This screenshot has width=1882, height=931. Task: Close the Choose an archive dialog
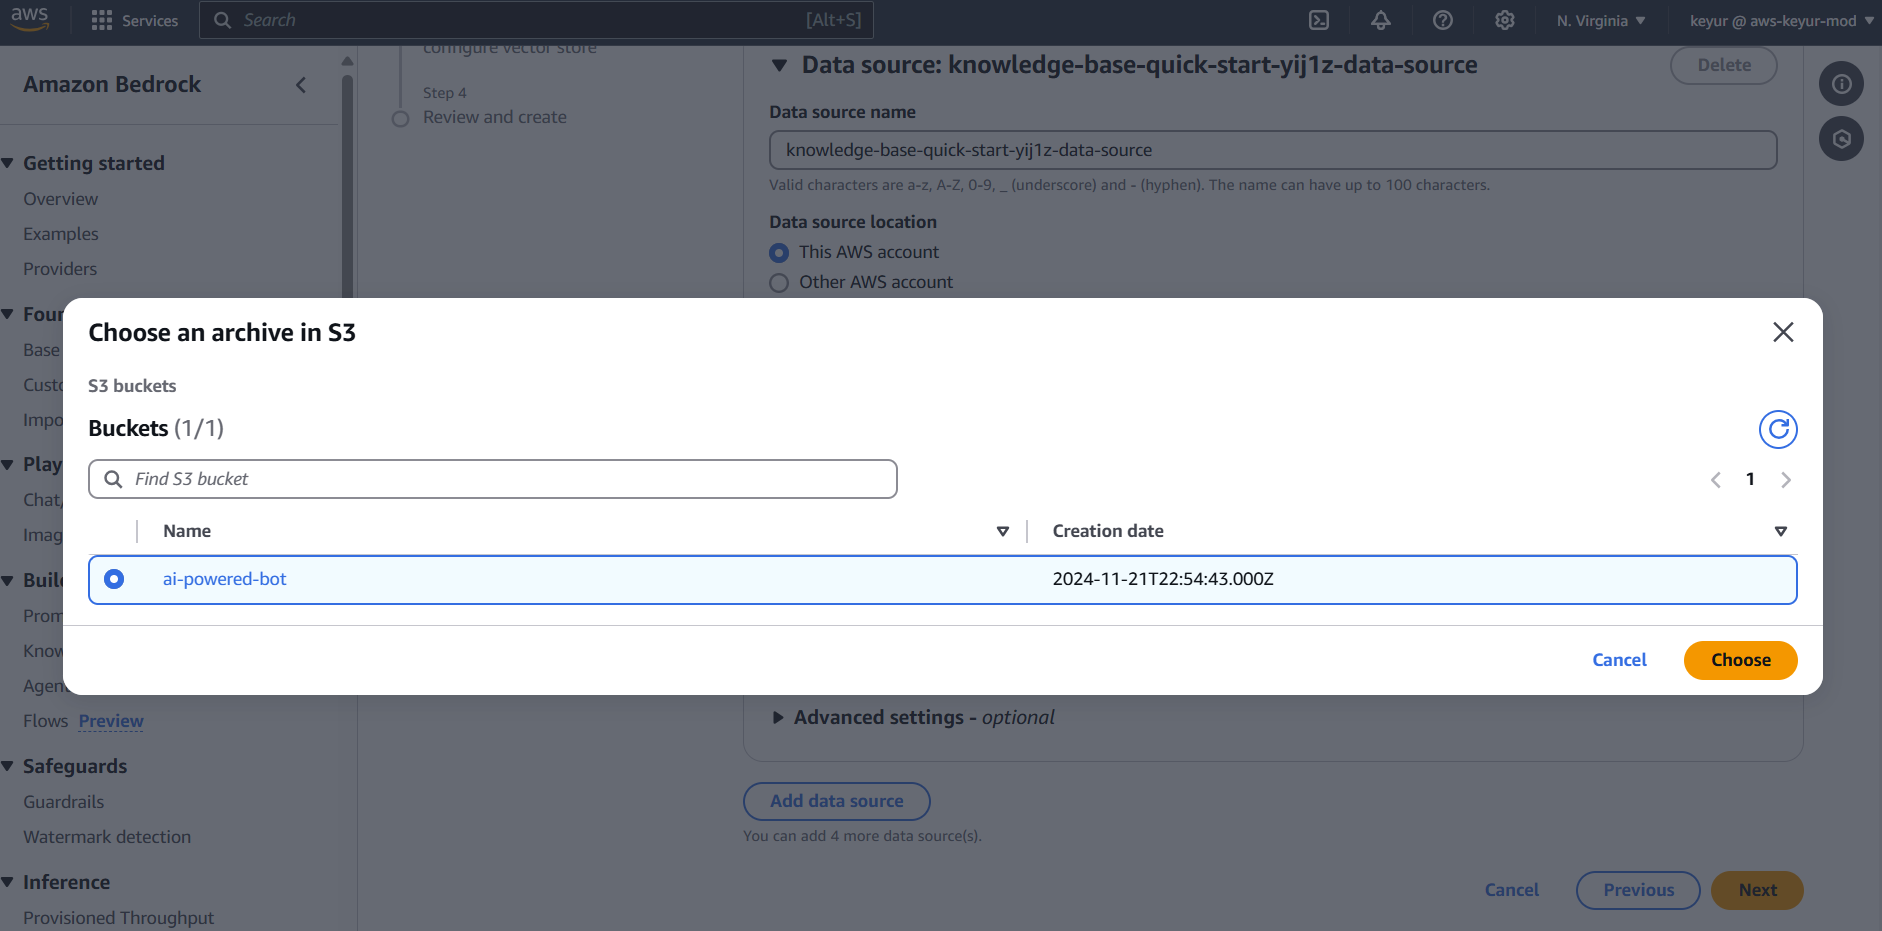[1783, 332]
